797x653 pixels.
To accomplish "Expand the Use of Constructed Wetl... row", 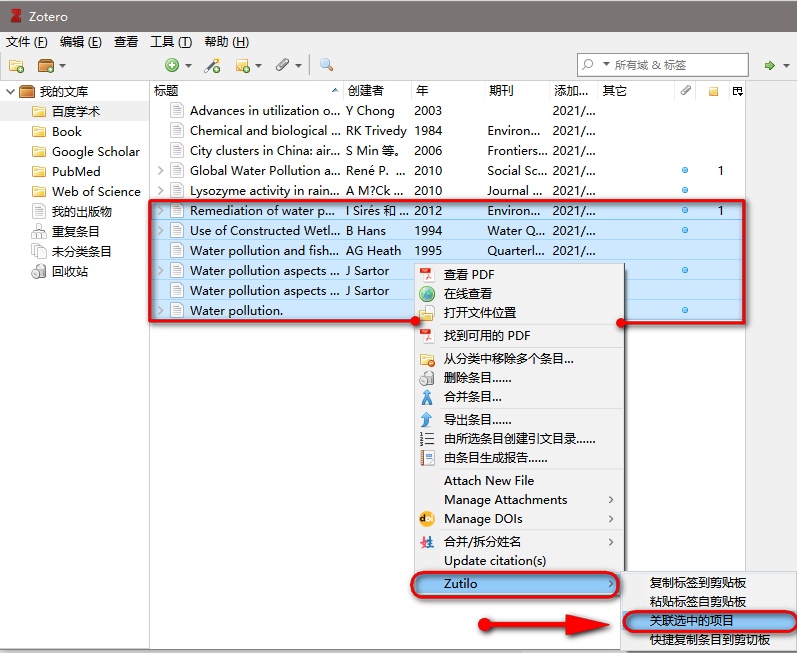I will pyautogui.click(x=161, y=230).
